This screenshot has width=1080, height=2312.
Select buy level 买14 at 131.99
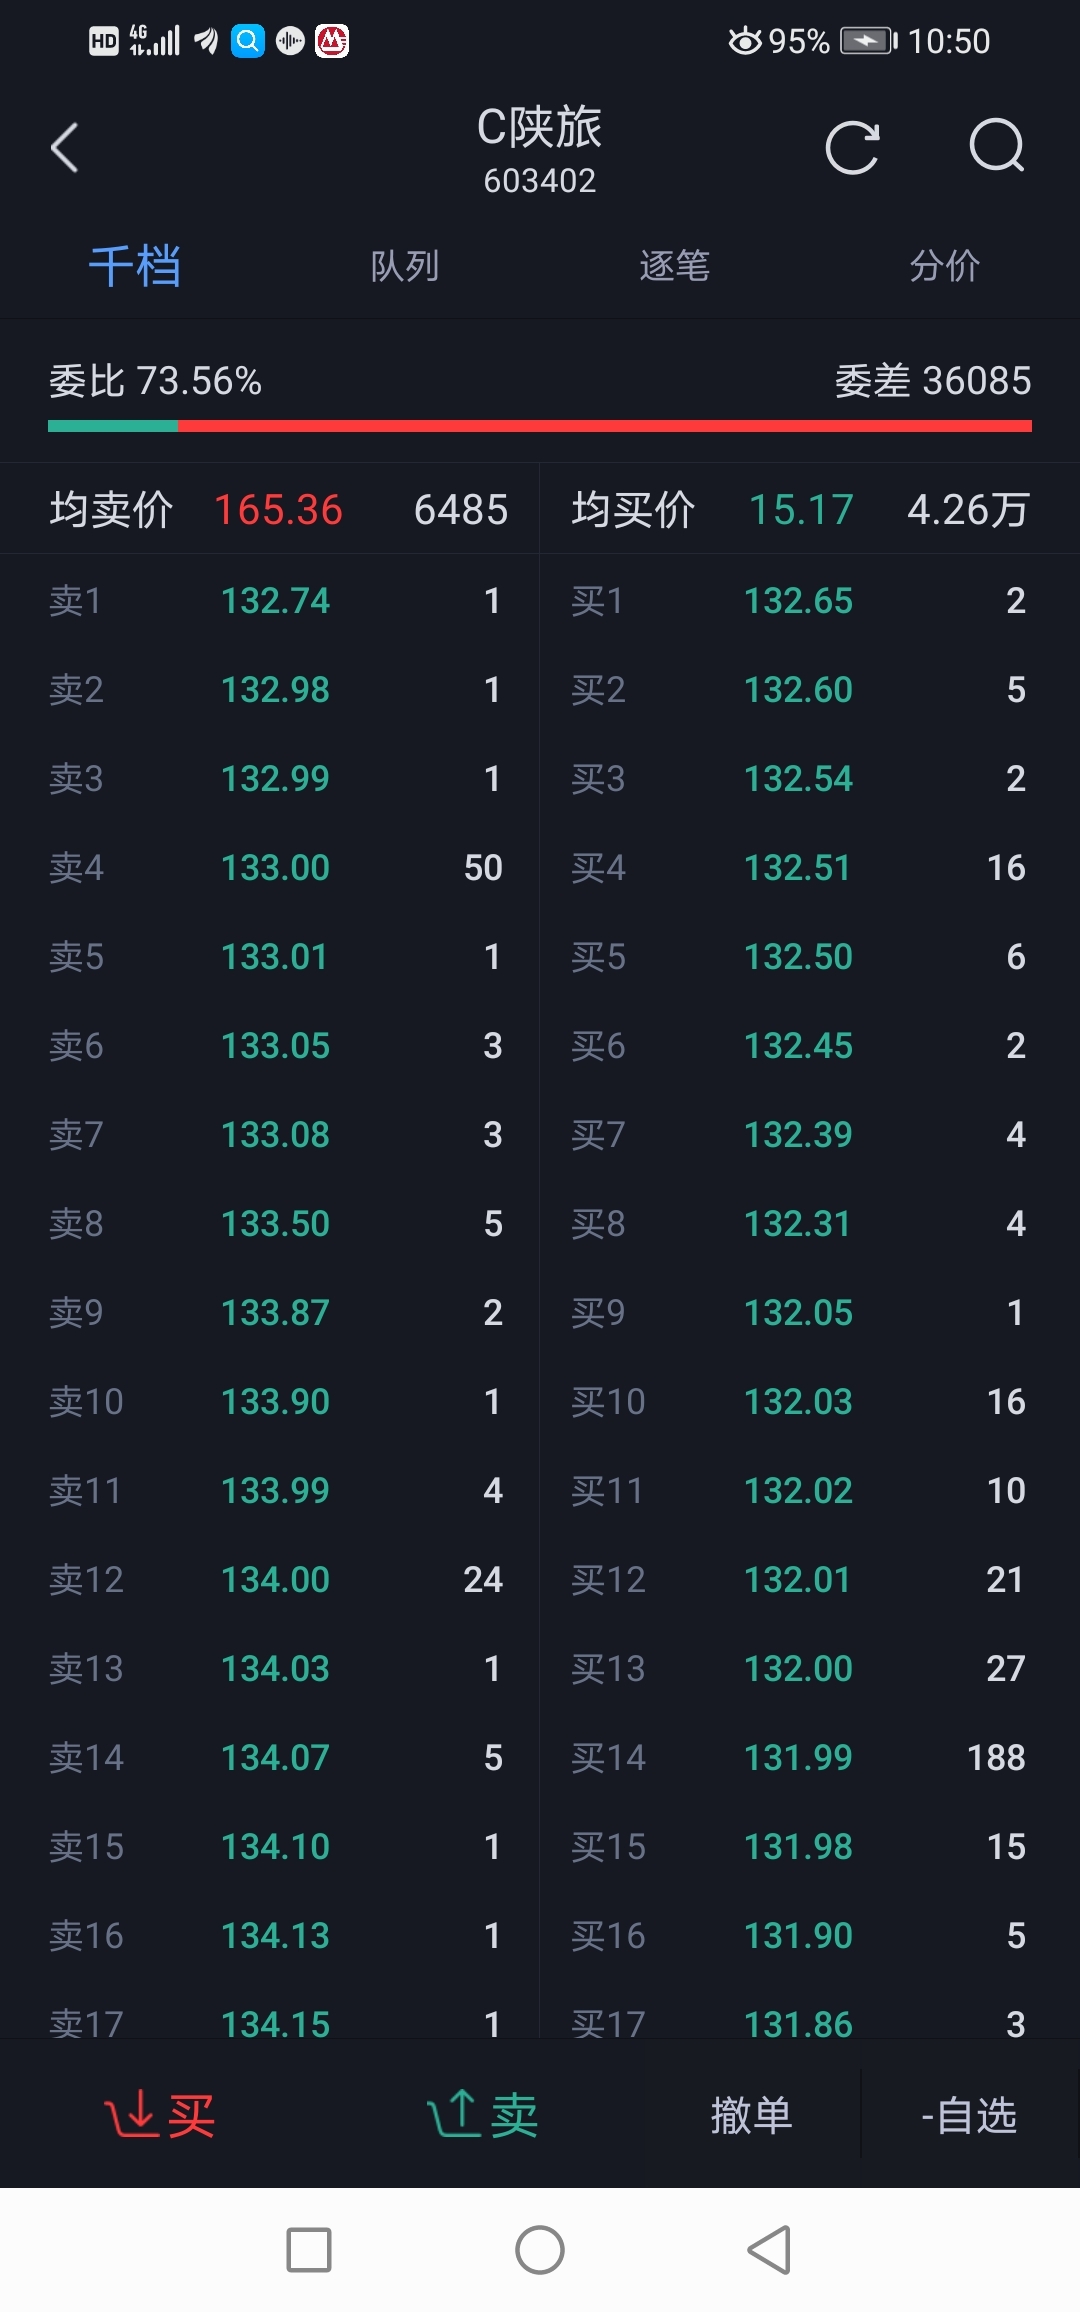(x=798, y=1758)
